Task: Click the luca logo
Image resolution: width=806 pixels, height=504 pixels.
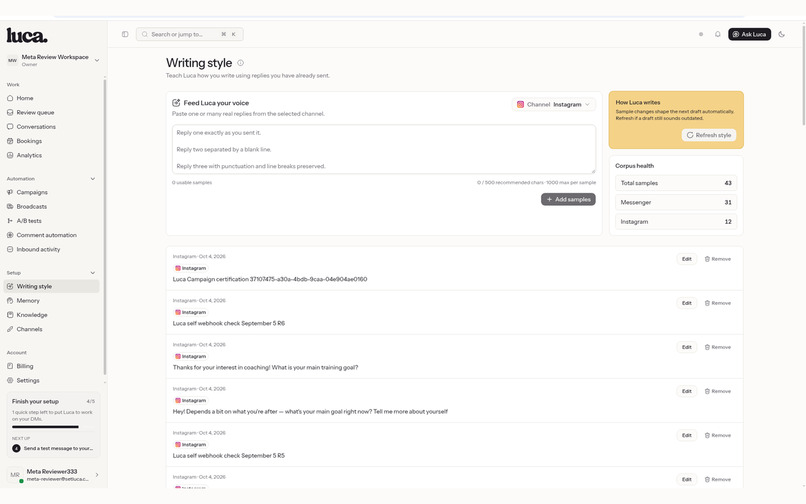Action: [x=27, y=35]
